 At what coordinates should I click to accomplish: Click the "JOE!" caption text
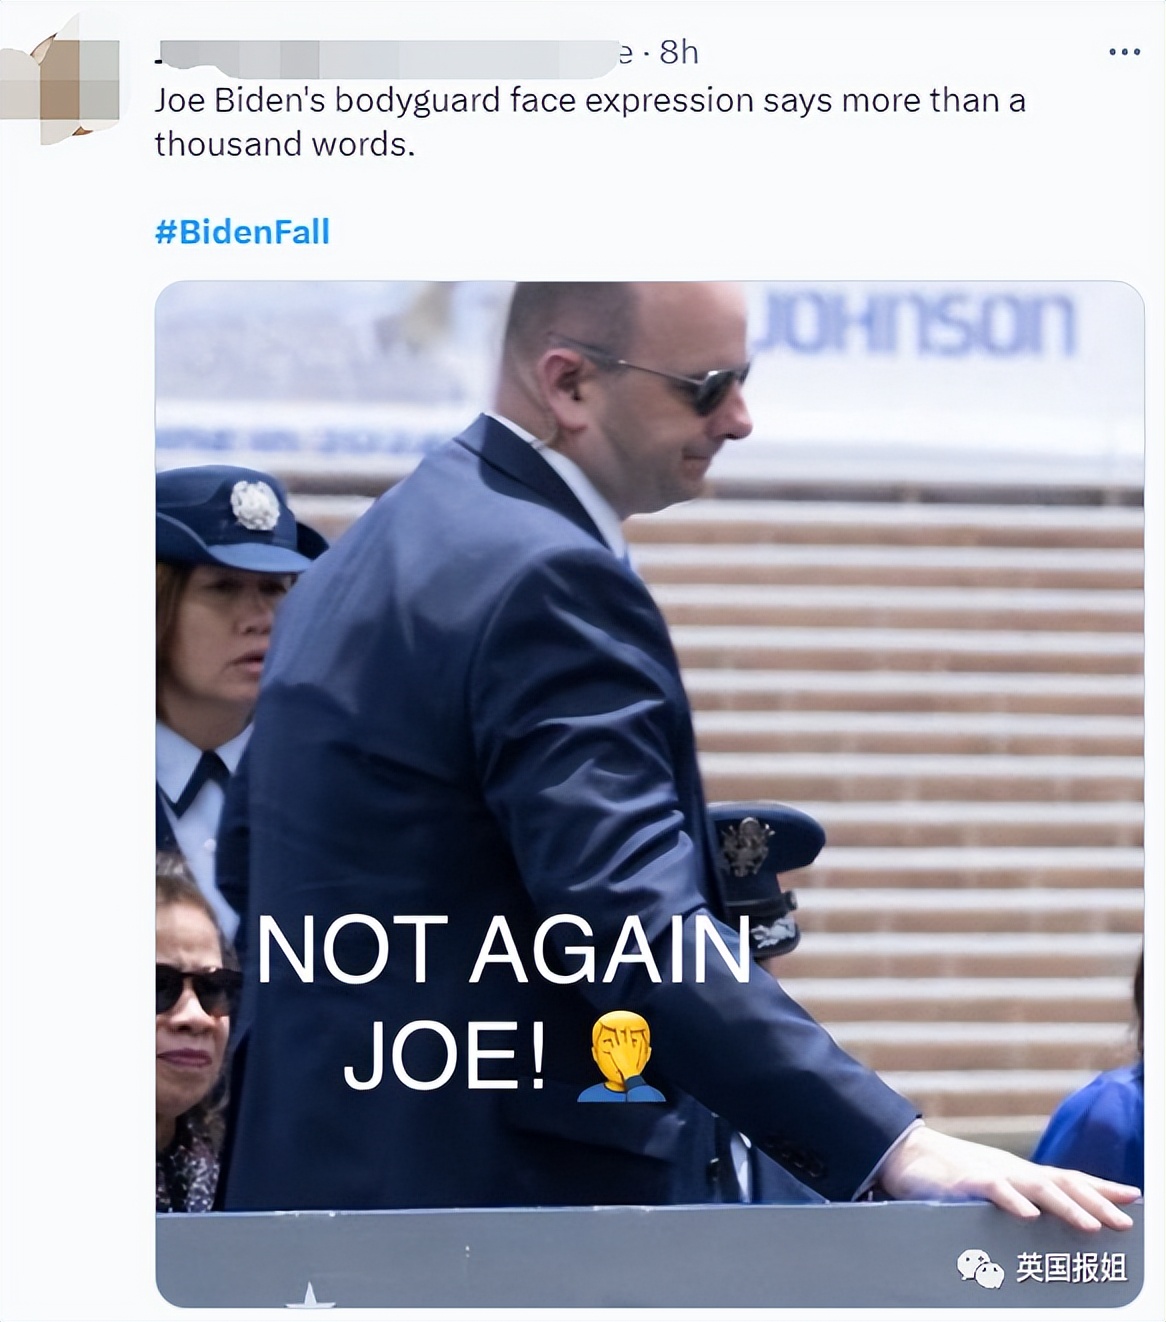(x=446, y=1056)
